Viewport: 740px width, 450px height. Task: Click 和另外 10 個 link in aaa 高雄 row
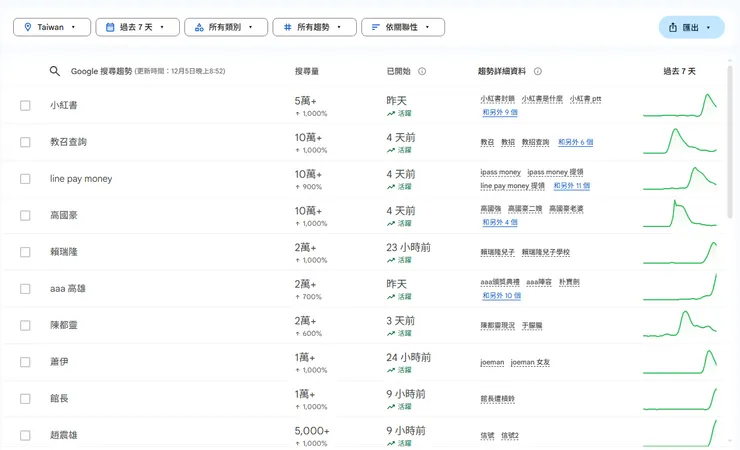501,296
